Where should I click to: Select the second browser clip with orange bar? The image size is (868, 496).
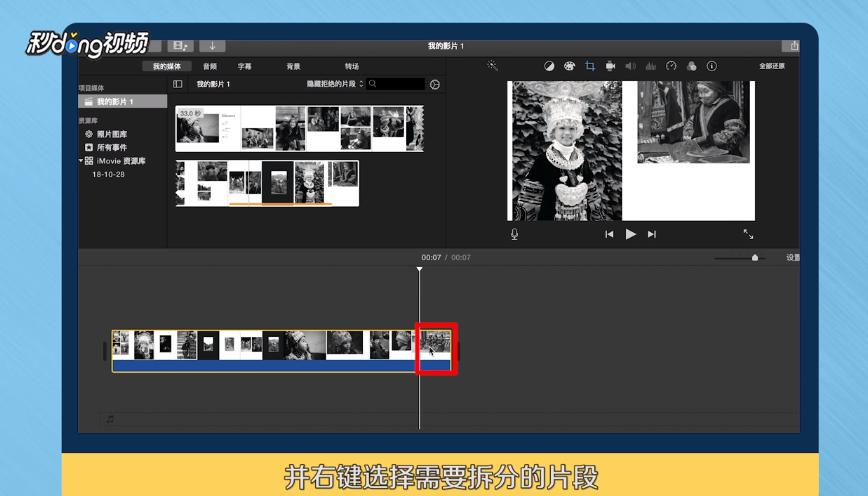pos(267,183)
